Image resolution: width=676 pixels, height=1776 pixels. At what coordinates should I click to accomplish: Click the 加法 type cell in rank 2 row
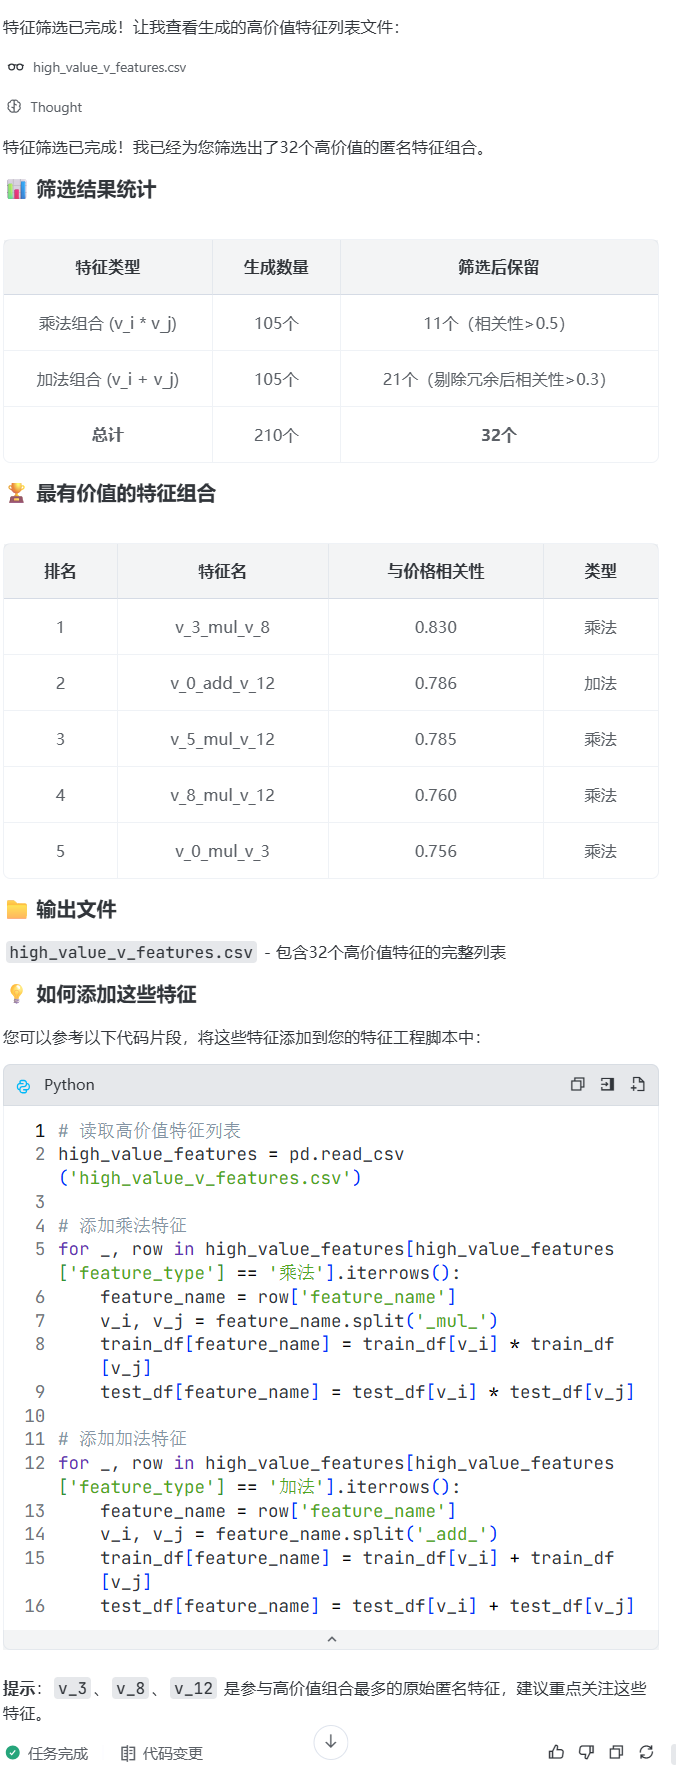click(x=600, y=683)
